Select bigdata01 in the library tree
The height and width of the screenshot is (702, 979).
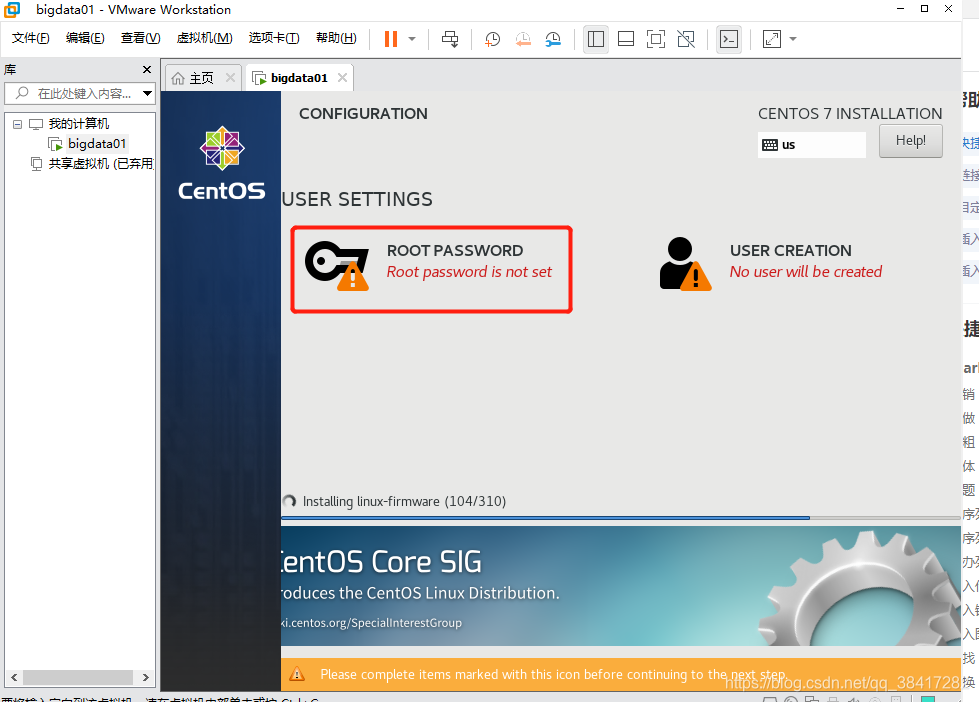click(97, 144)
